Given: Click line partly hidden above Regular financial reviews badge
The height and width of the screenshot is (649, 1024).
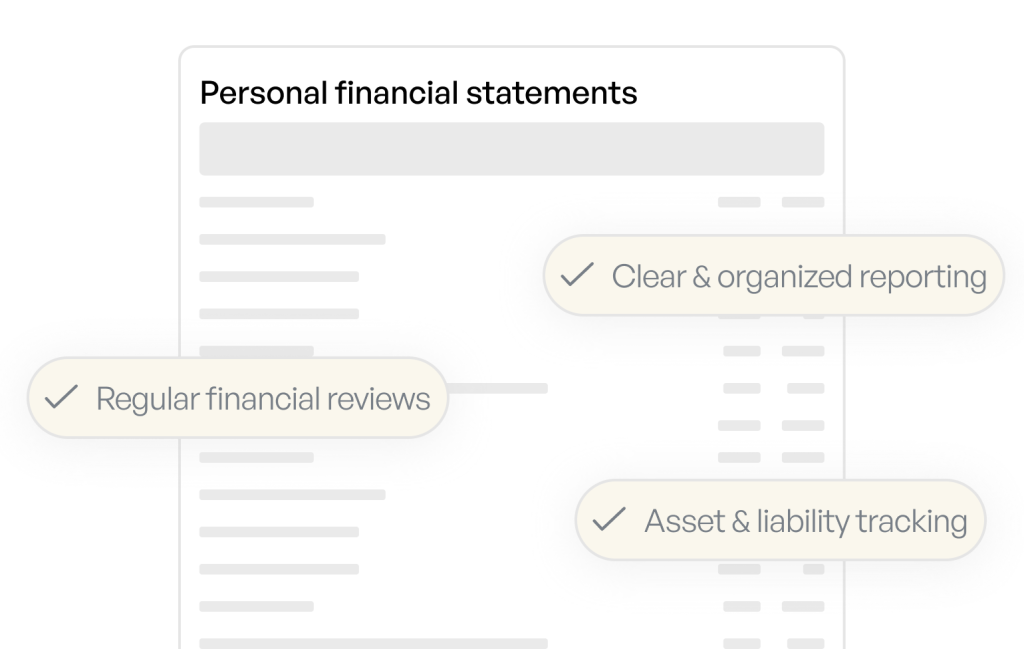Looking at the screenshot, I should pos(256,351).
